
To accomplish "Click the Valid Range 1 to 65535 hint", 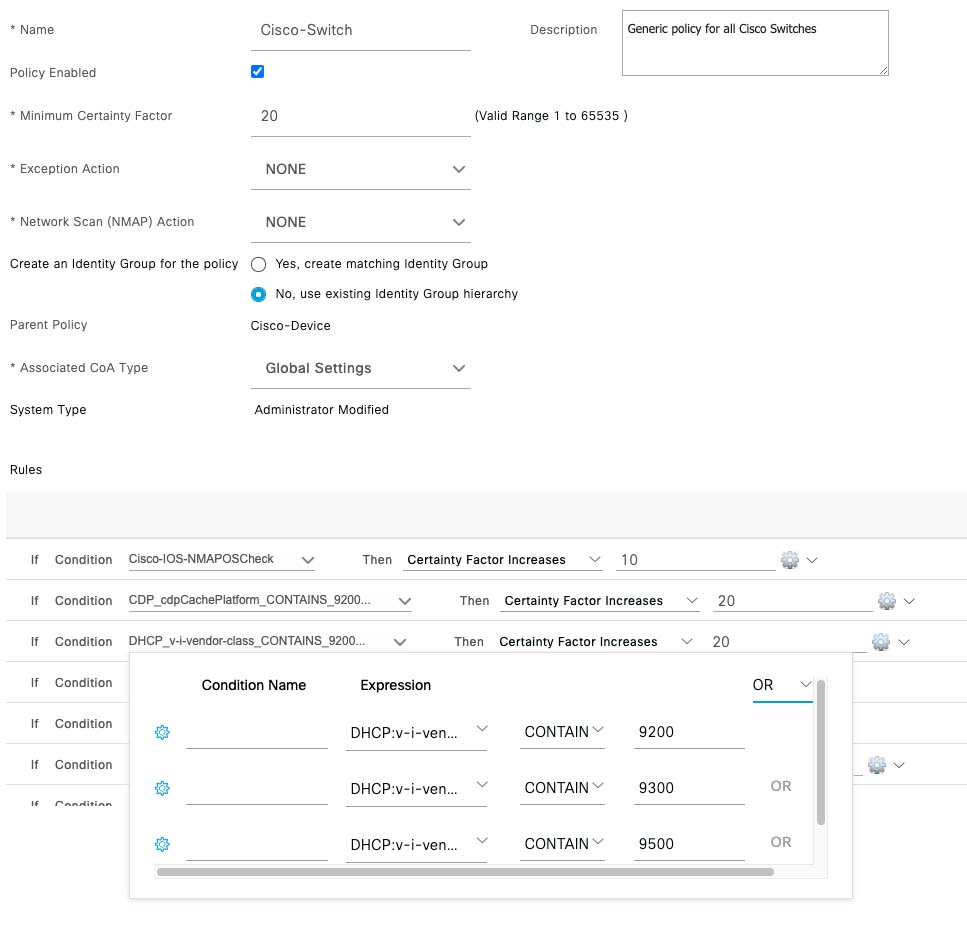I will [551, 116].
